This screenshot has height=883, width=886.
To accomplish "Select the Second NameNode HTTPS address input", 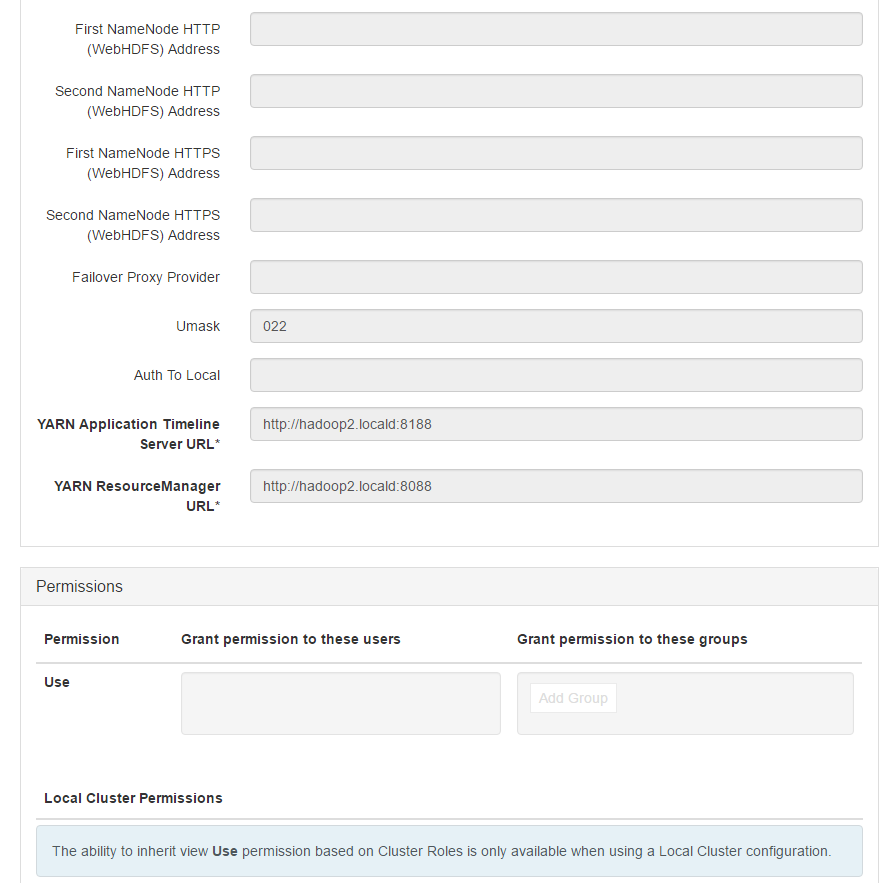I will coord(556,215).
